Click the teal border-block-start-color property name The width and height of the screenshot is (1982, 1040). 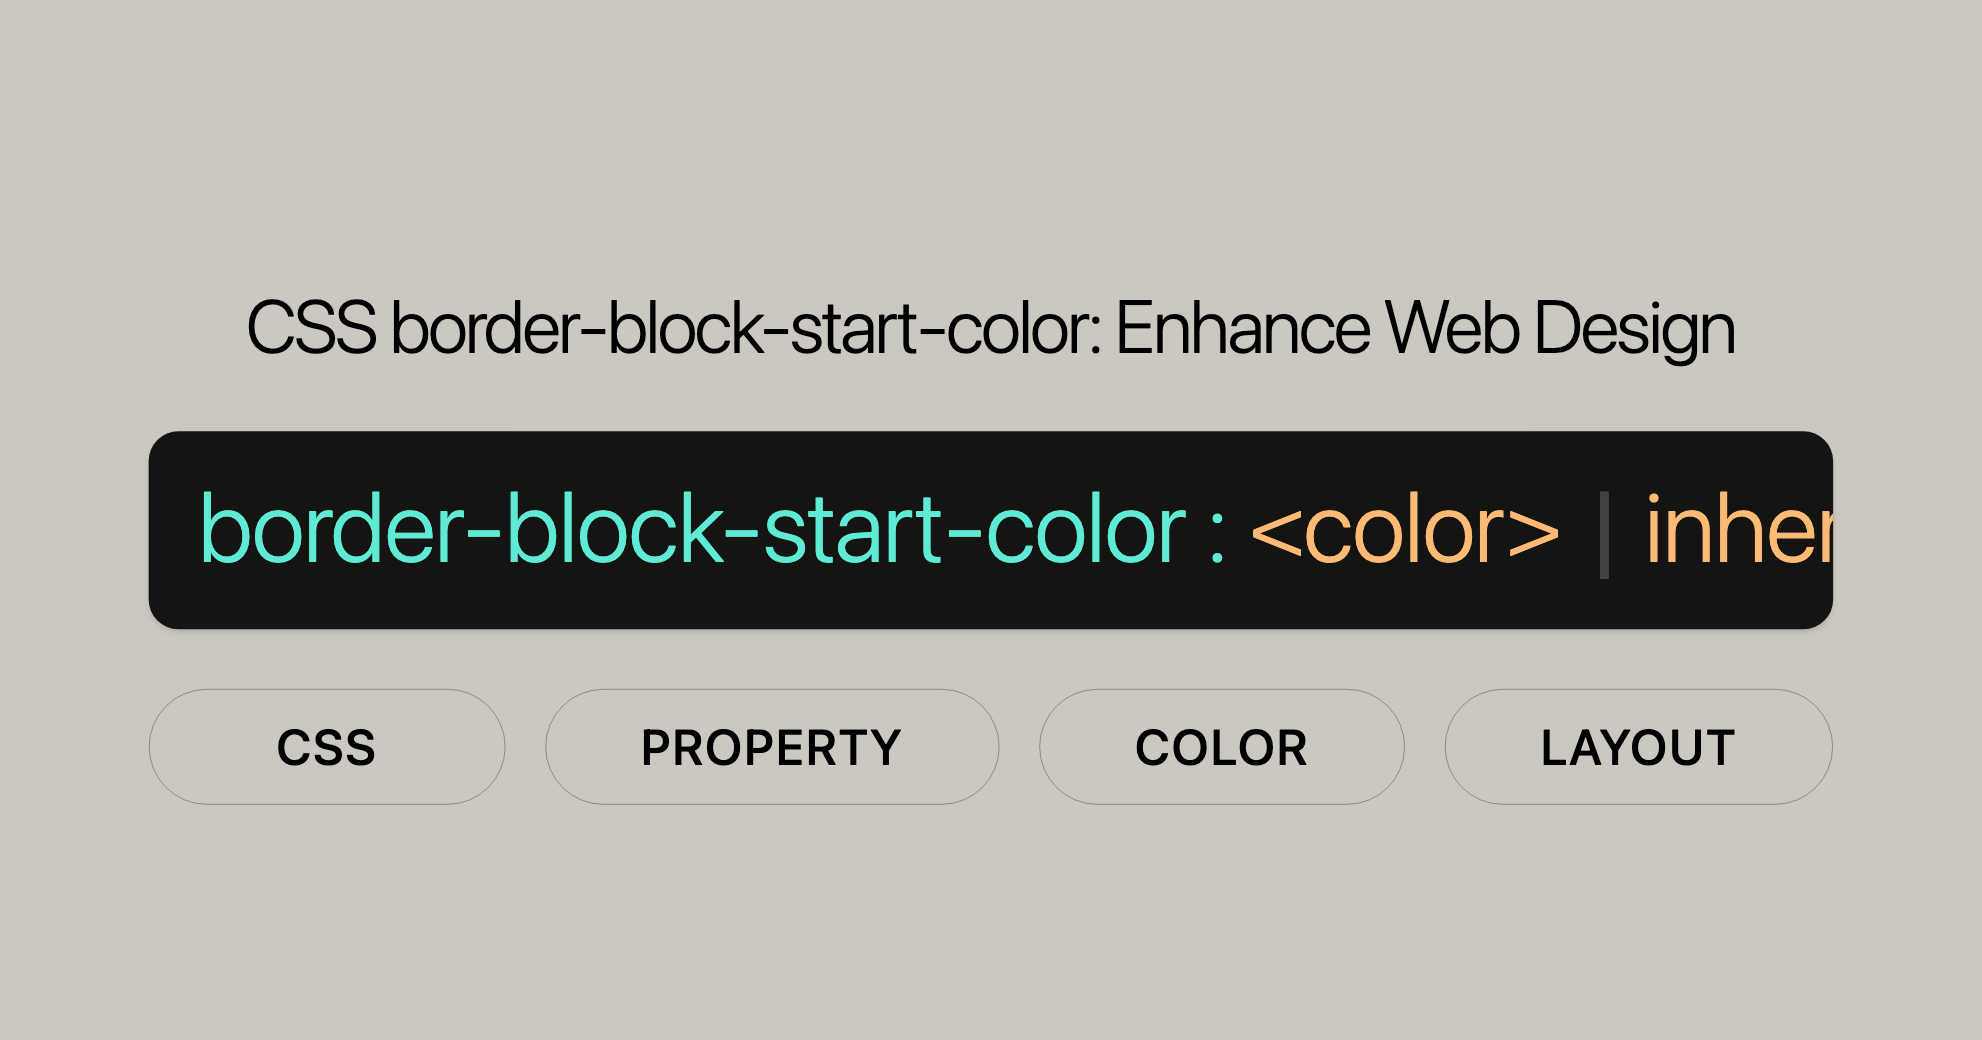[x=693, y=530]
